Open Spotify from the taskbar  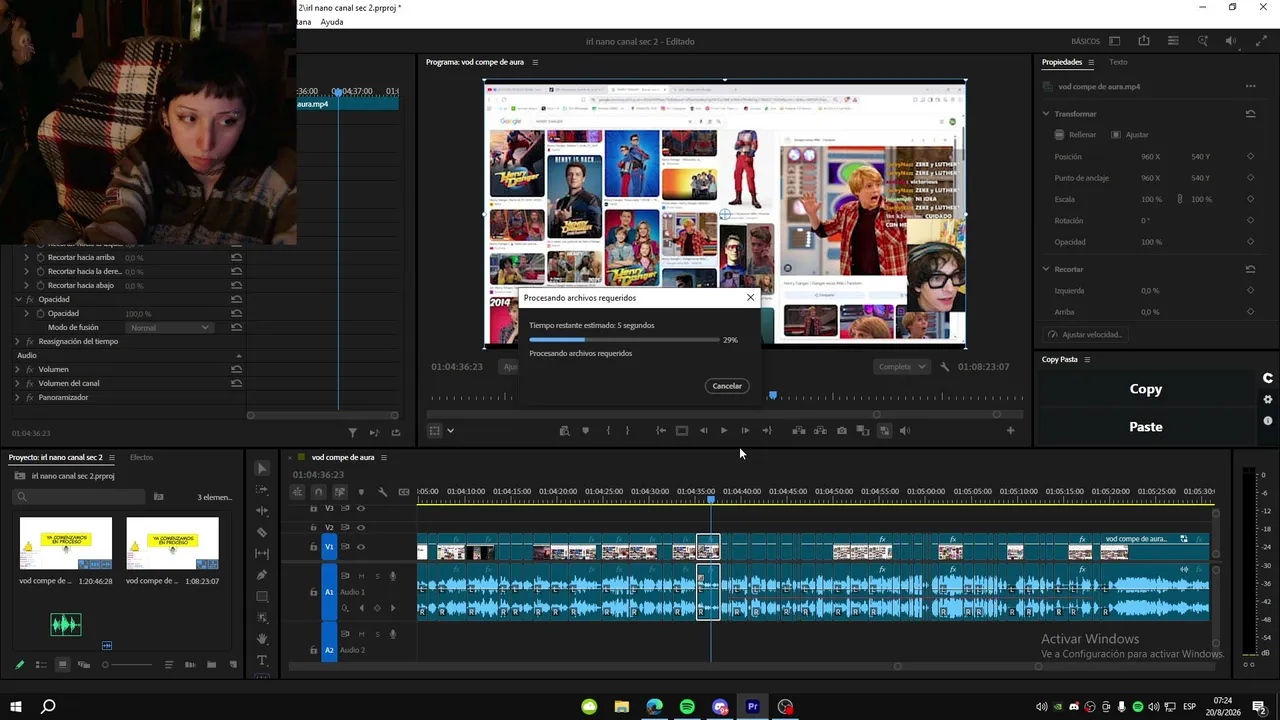[x=687, y=707]
